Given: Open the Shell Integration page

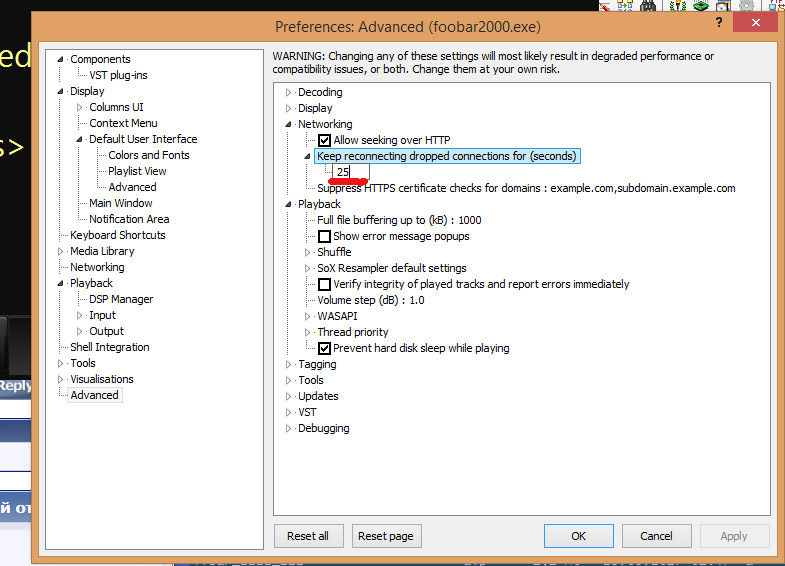Looking at the screenshot, I should tap(110, 347).
